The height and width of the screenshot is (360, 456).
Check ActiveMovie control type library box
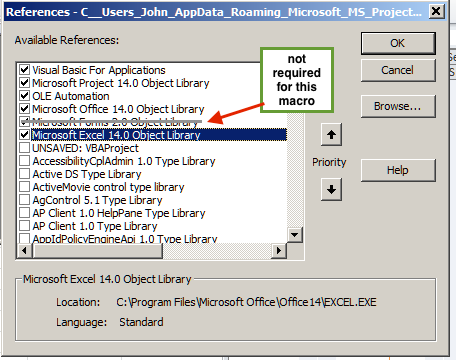pos(24,187)
